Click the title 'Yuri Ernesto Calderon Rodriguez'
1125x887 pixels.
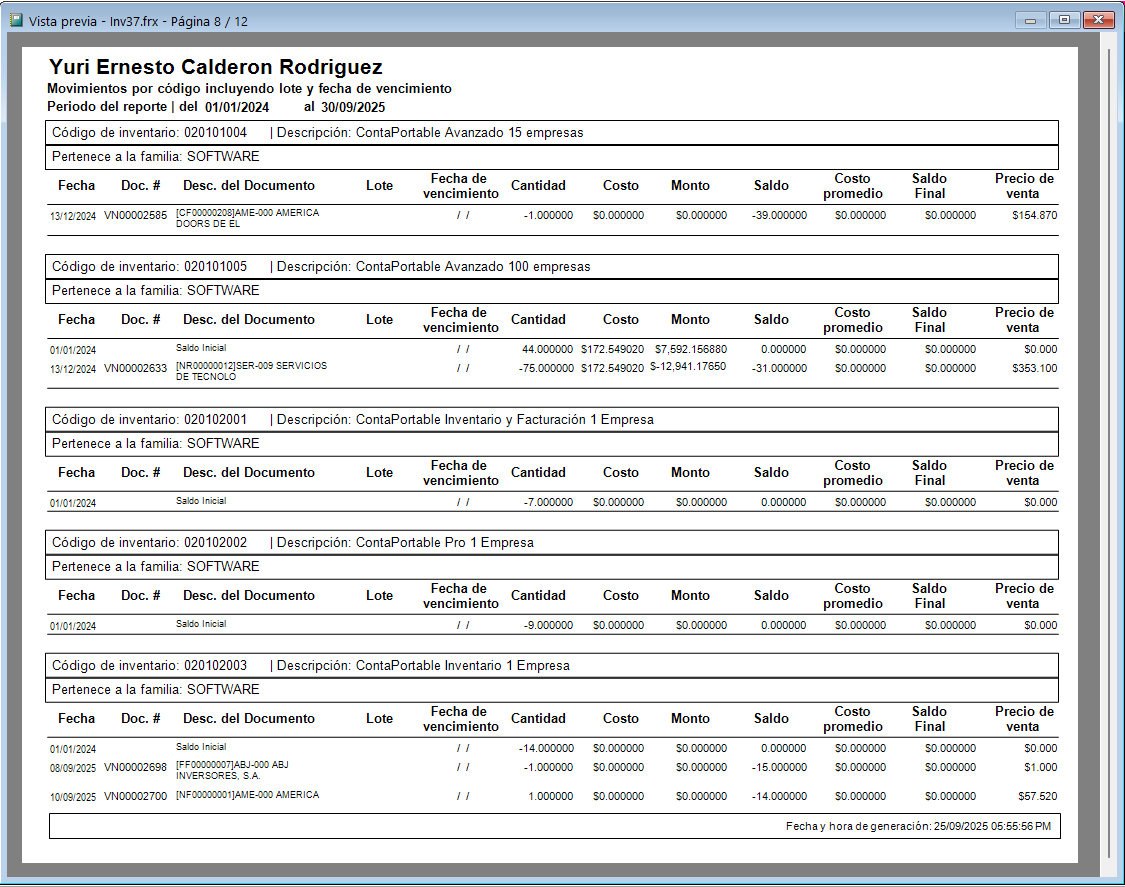coord(215,67)
